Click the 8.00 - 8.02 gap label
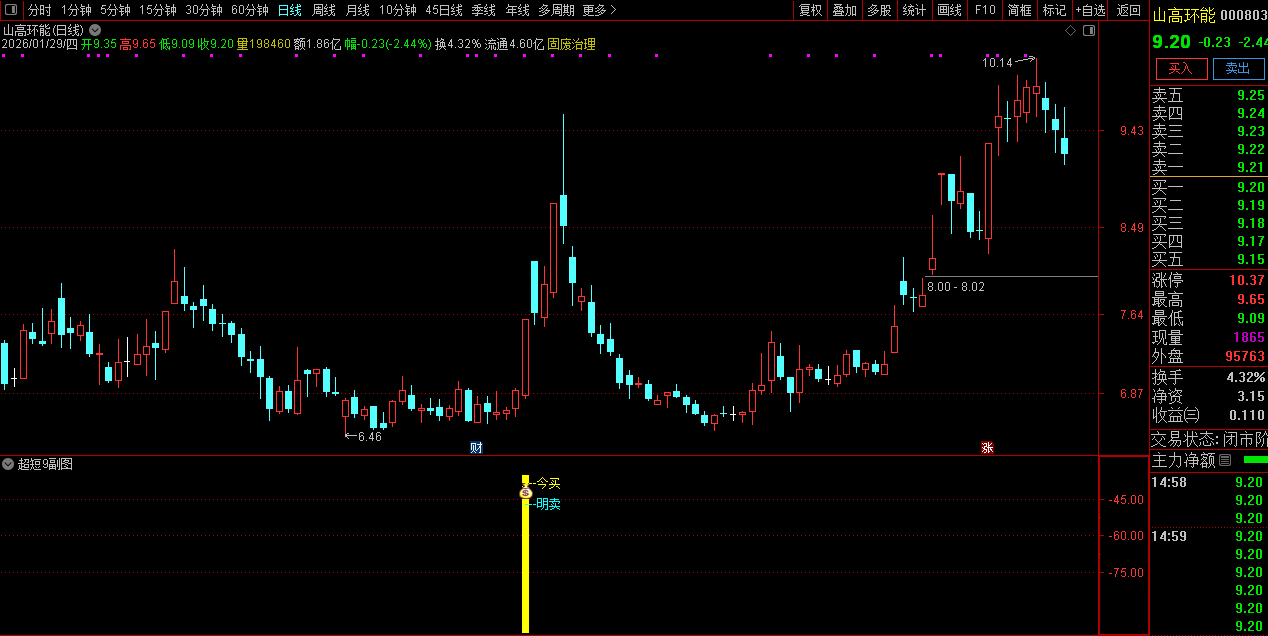The image size is (1268, 636). coord(956,287)
